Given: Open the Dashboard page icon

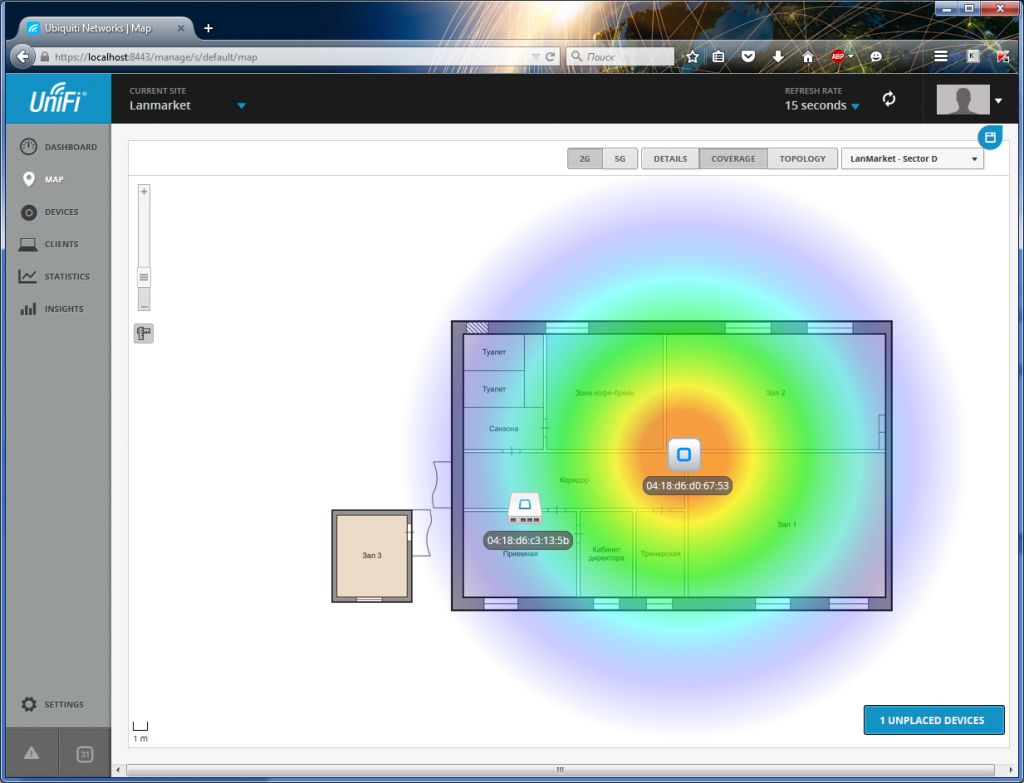Looking at the screenshot, I should 29,147.
